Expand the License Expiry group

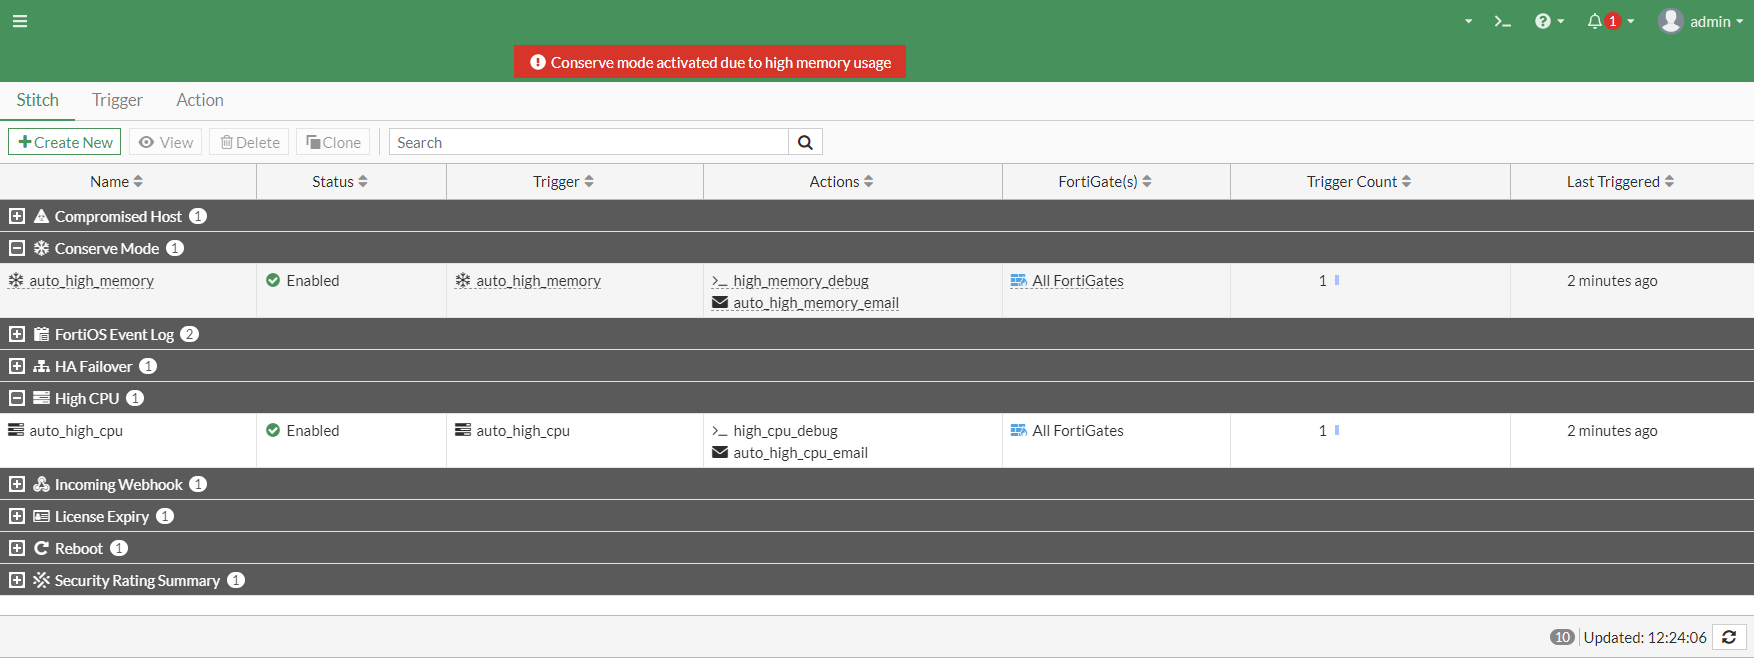(x=17, y=516)
